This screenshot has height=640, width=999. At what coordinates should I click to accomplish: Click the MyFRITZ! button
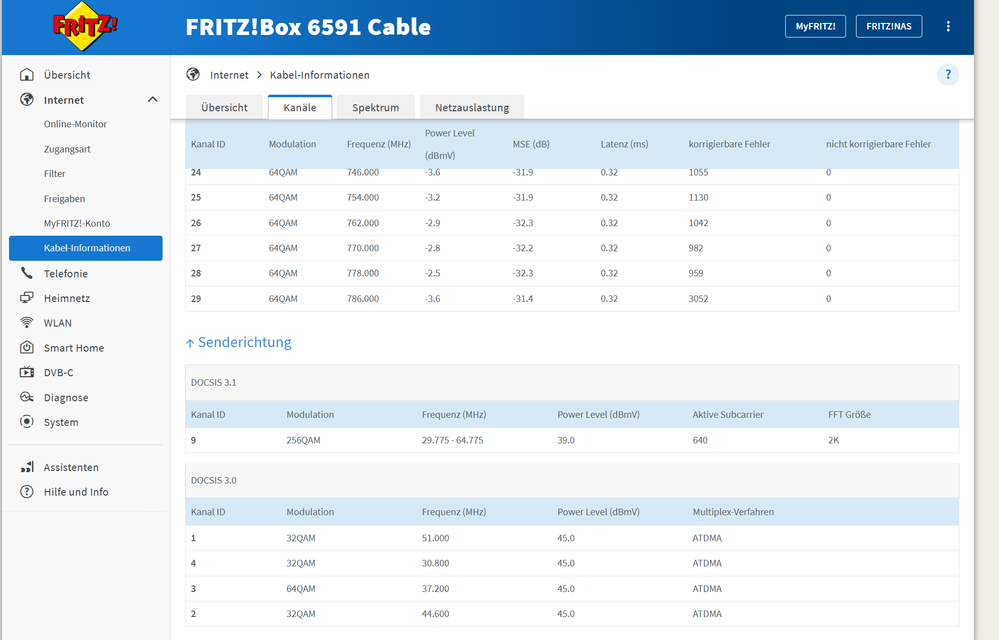tap(816, 26)
